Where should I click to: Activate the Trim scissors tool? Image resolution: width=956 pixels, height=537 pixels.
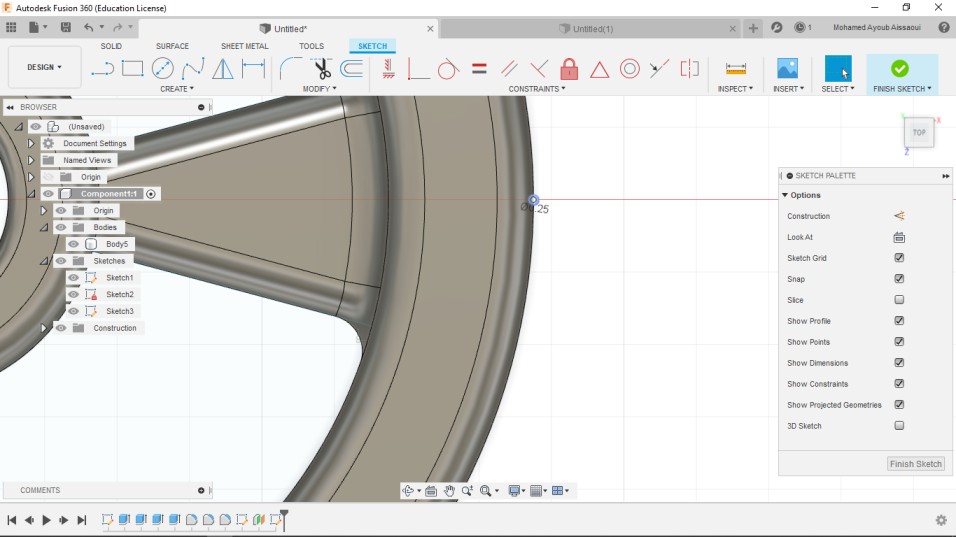pyautogui.click(x=321, y=68)
